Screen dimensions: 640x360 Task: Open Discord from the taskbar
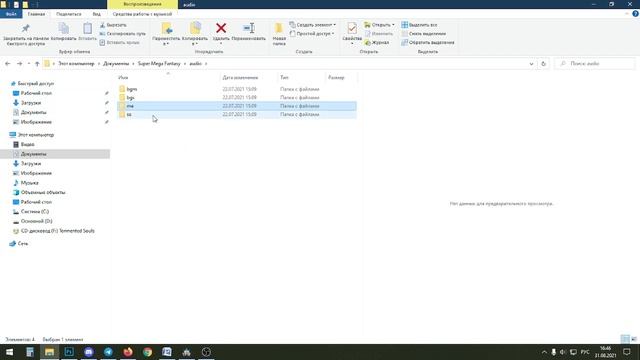click(x=89, y=352)
